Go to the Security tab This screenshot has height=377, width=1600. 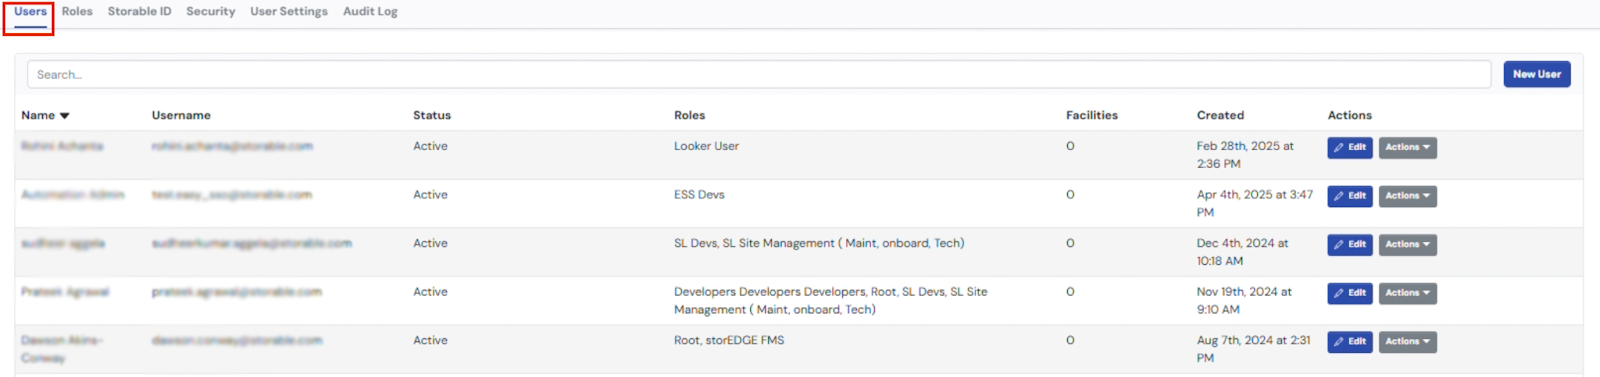(210, 12)
